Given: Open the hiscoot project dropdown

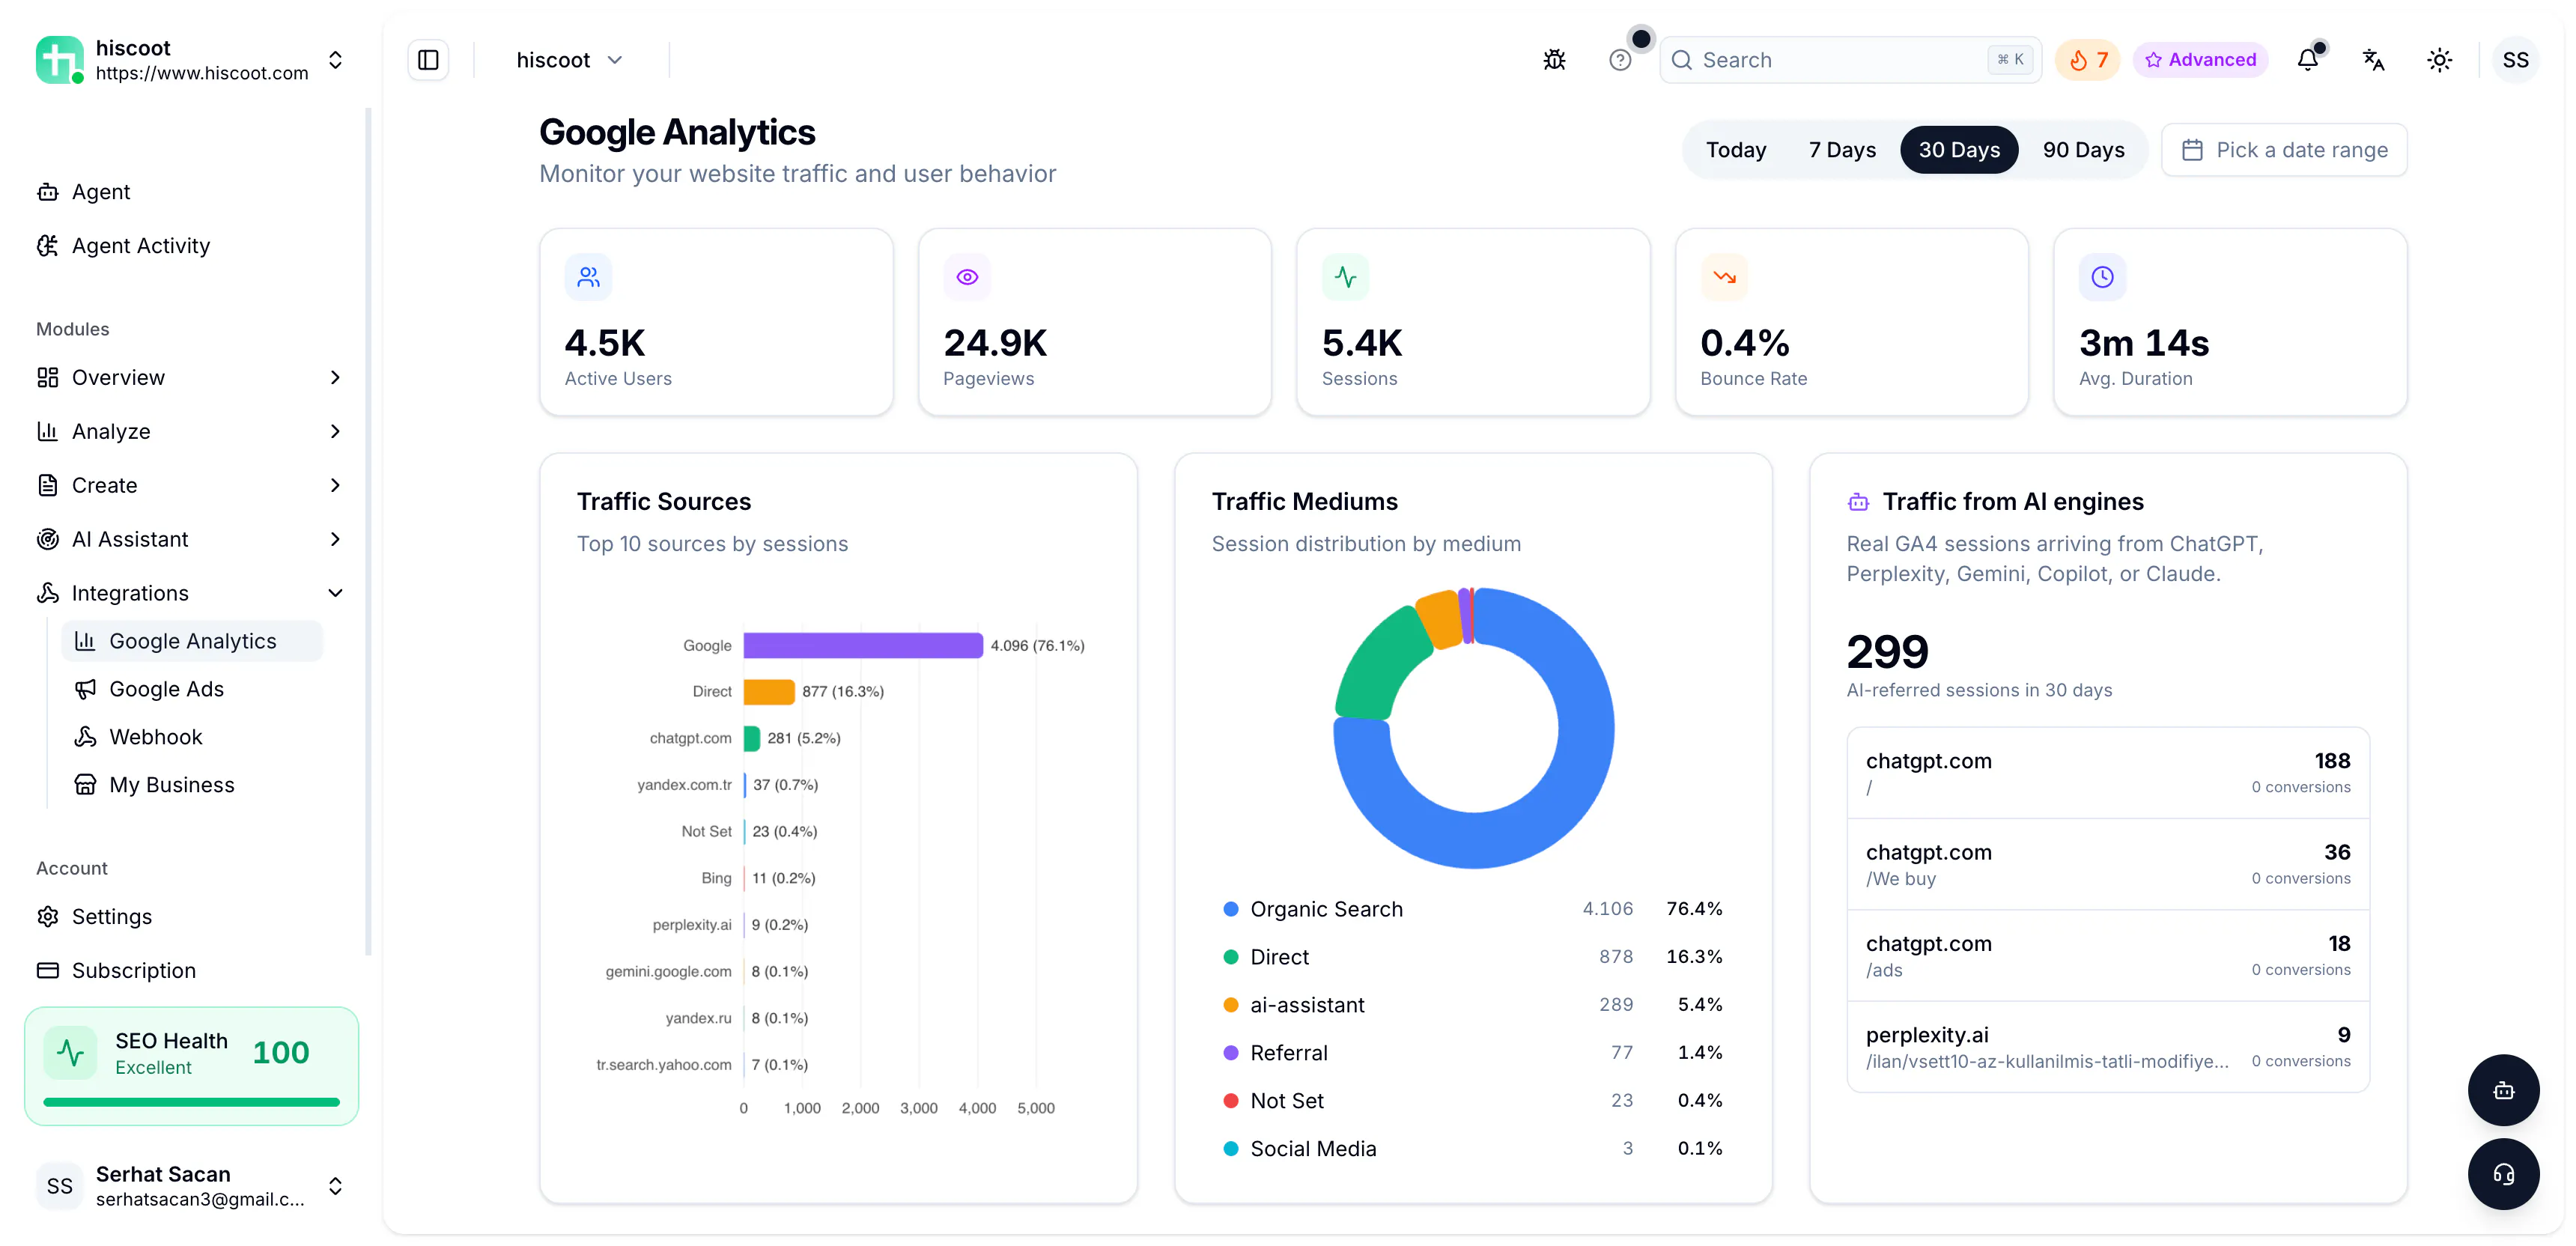Looking at the screenshot, I should [569, 60].
